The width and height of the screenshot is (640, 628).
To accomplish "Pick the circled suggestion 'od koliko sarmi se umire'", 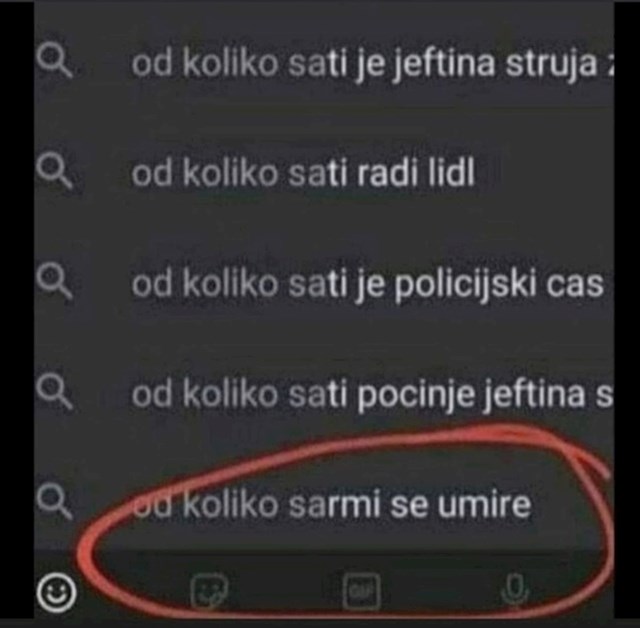I will pos(331,504).
